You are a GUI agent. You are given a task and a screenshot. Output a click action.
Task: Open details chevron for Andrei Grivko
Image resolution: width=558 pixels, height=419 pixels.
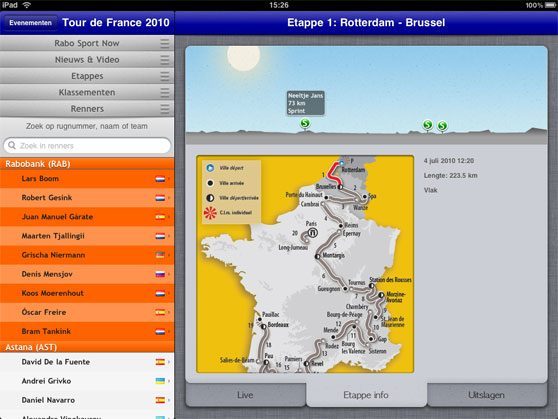point(169,381)
